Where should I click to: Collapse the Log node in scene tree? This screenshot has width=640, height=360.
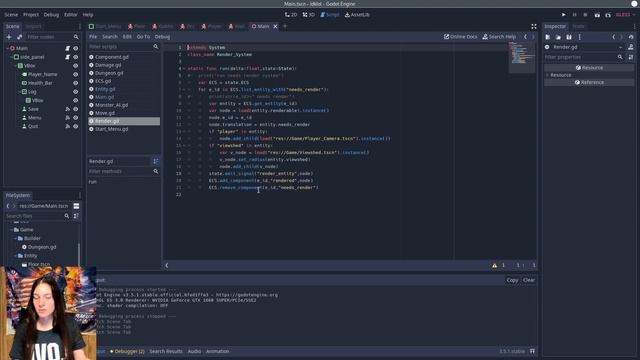pyautogui.click(x=20, y=92)
